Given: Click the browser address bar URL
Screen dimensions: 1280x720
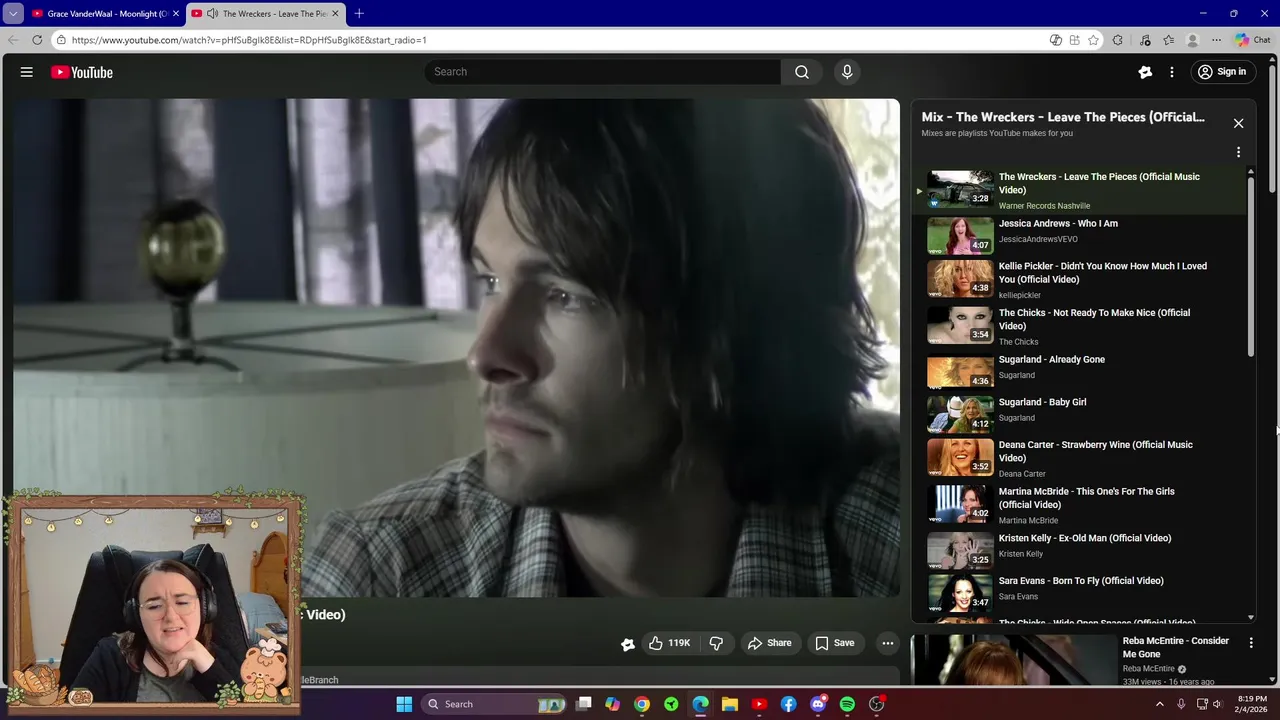Looking at the screenshot, I should coord(249,40).
